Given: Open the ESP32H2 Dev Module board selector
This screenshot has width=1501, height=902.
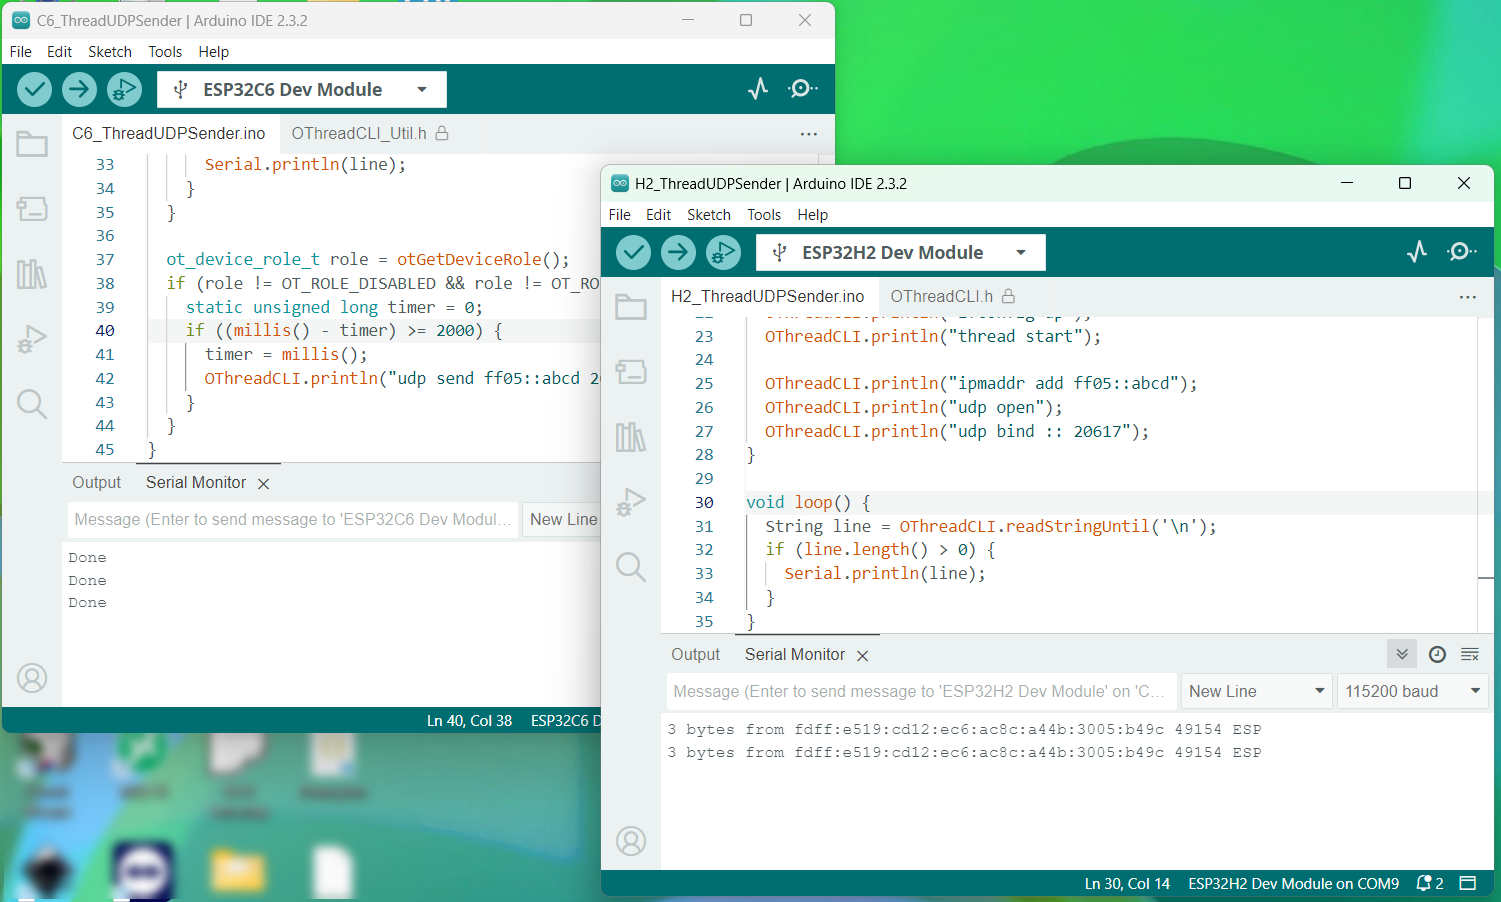Looking at the screenshot, I should (900, 252).
